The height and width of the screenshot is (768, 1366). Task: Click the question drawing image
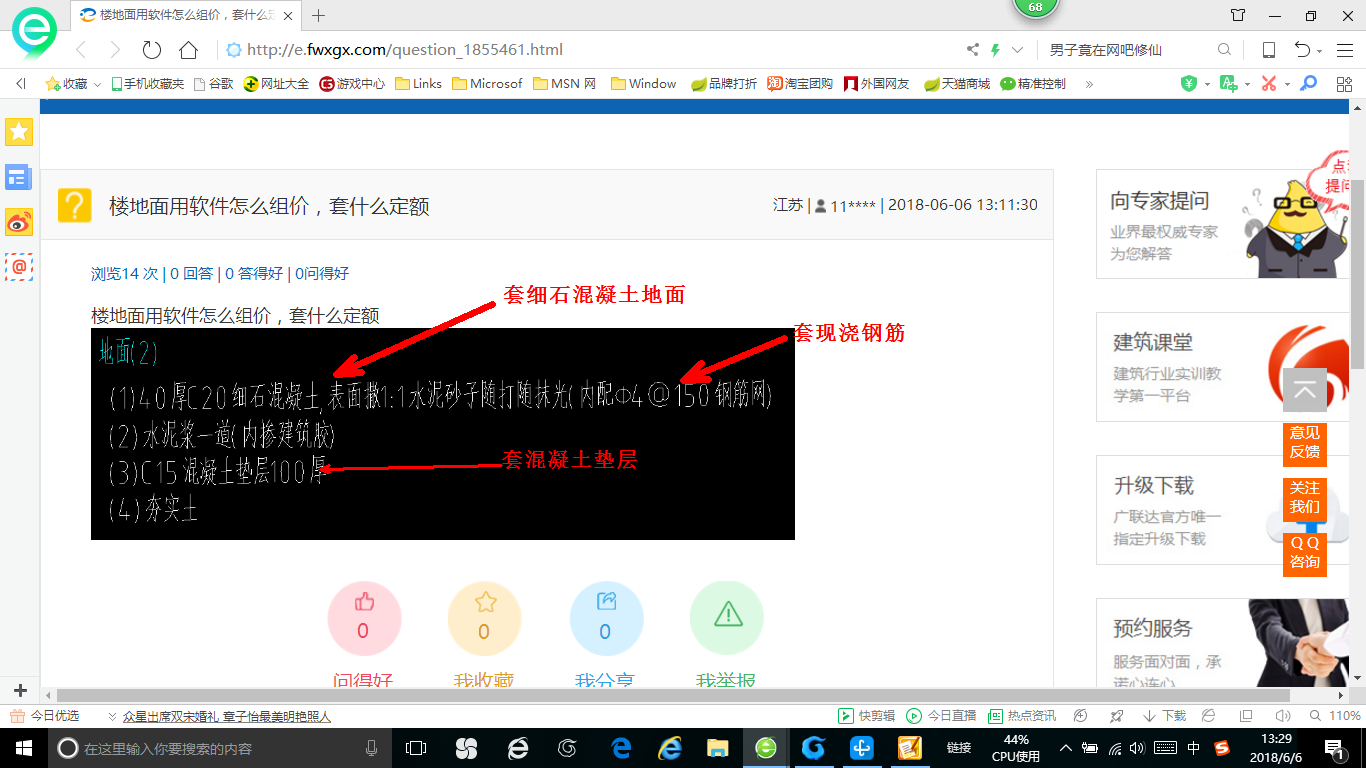click(x=443, y=434)
